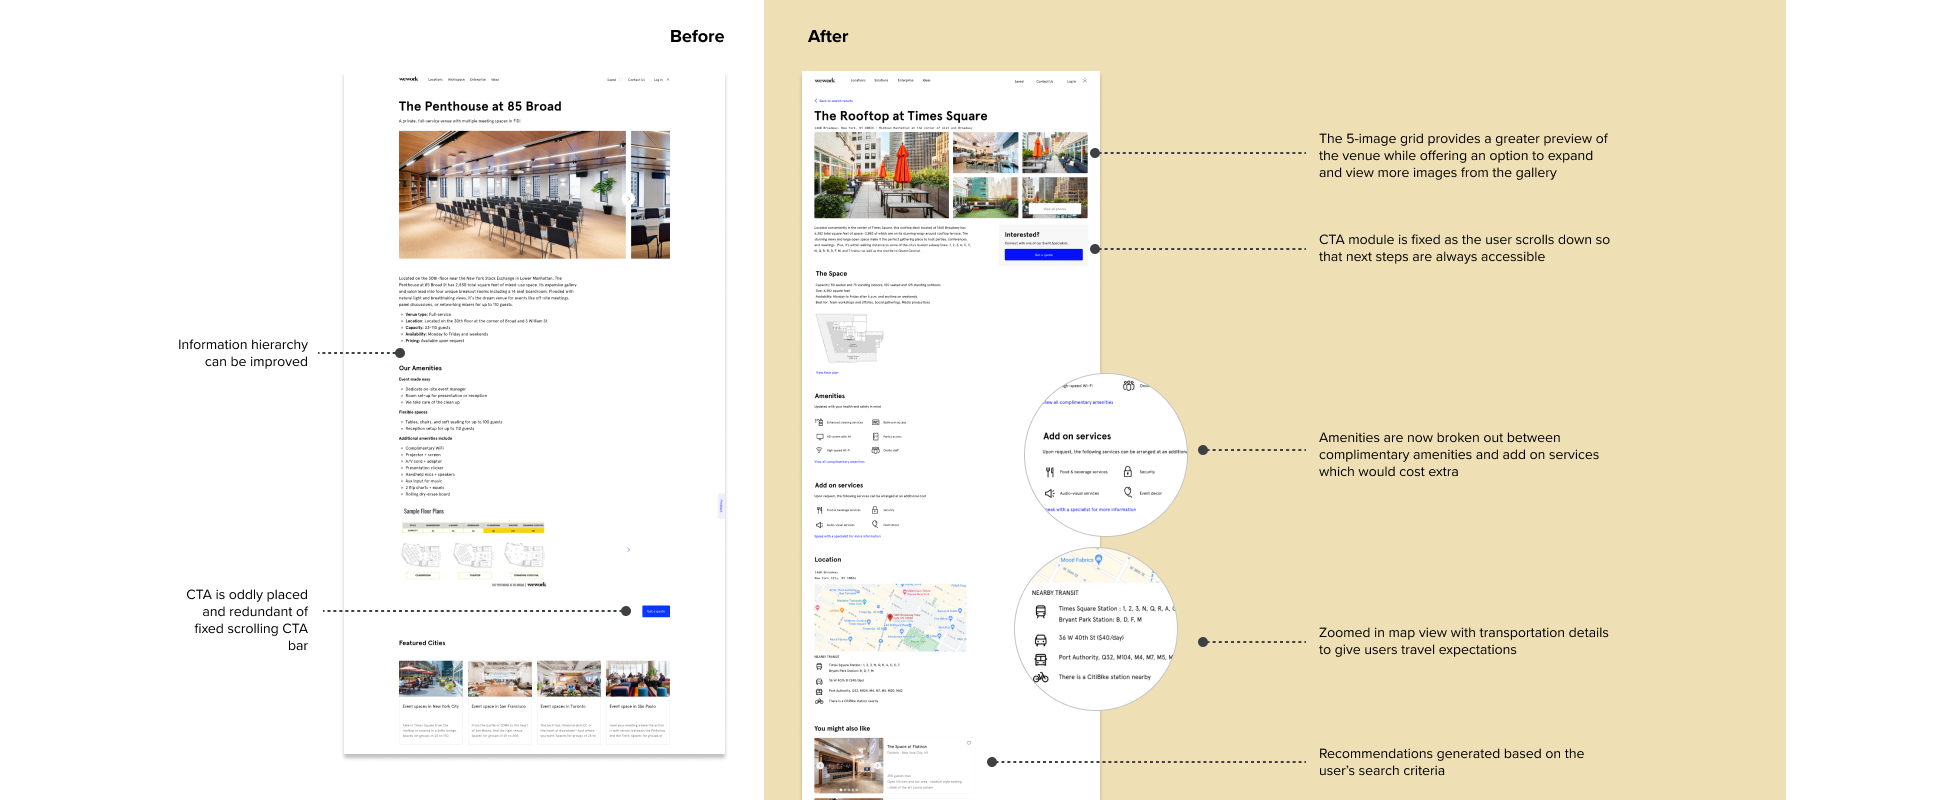The width and height of the screenshot is (1960, 800).
Task: Click the blue side feedback tab in Before page
Action: [x=721, y=506]
